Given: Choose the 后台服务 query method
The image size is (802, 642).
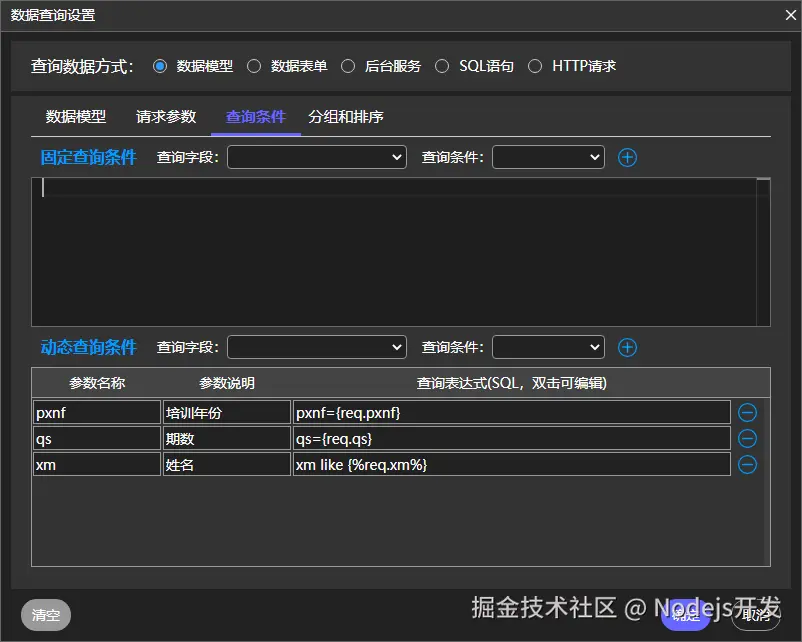Looking at the screenshot, I should click(348, 66).
